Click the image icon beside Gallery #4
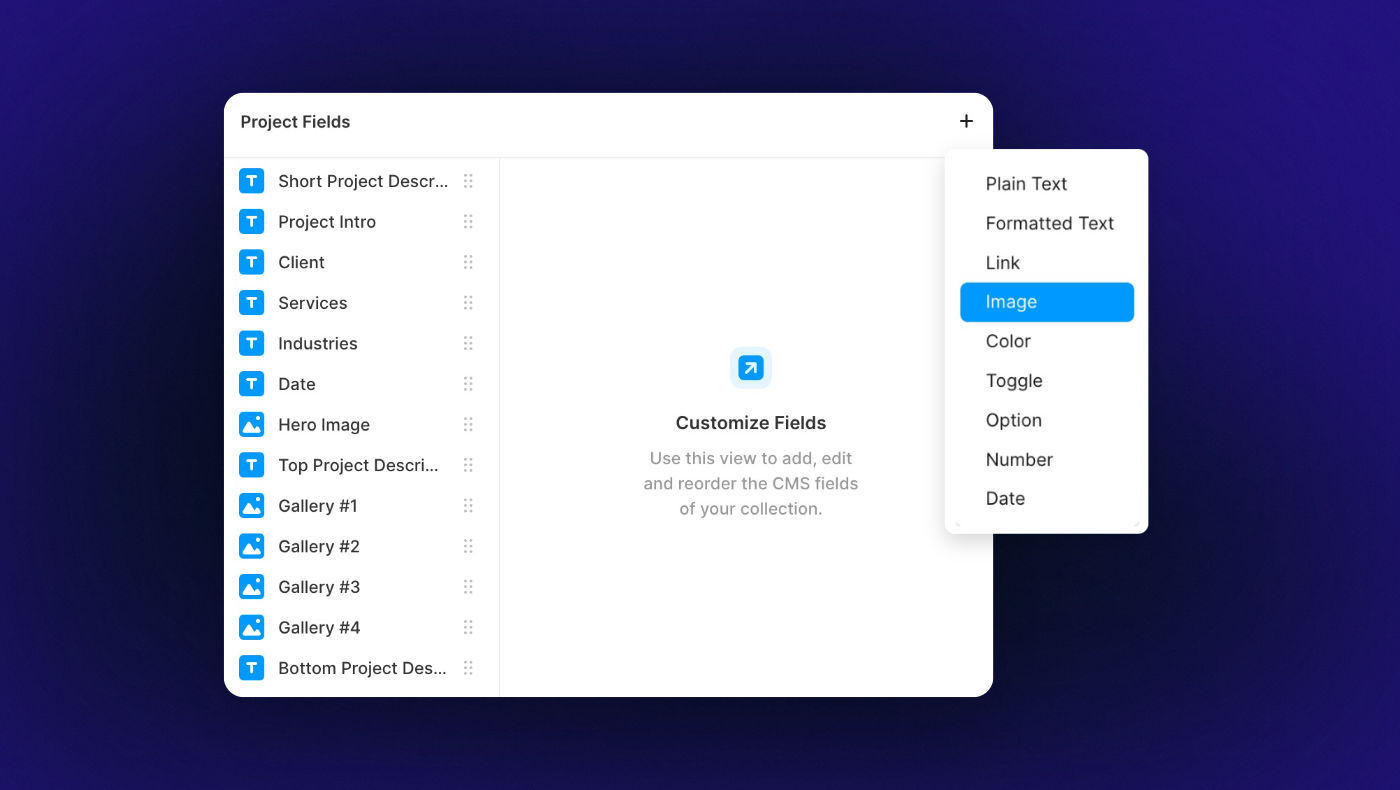 (251, 627)
